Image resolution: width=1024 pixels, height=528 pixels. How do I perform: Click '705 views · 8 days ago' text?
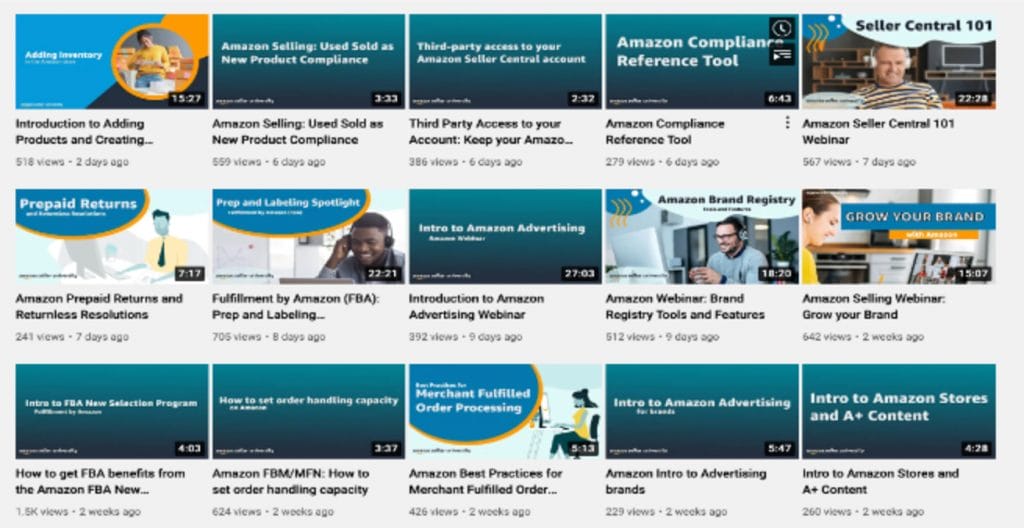tap(268, 337)
